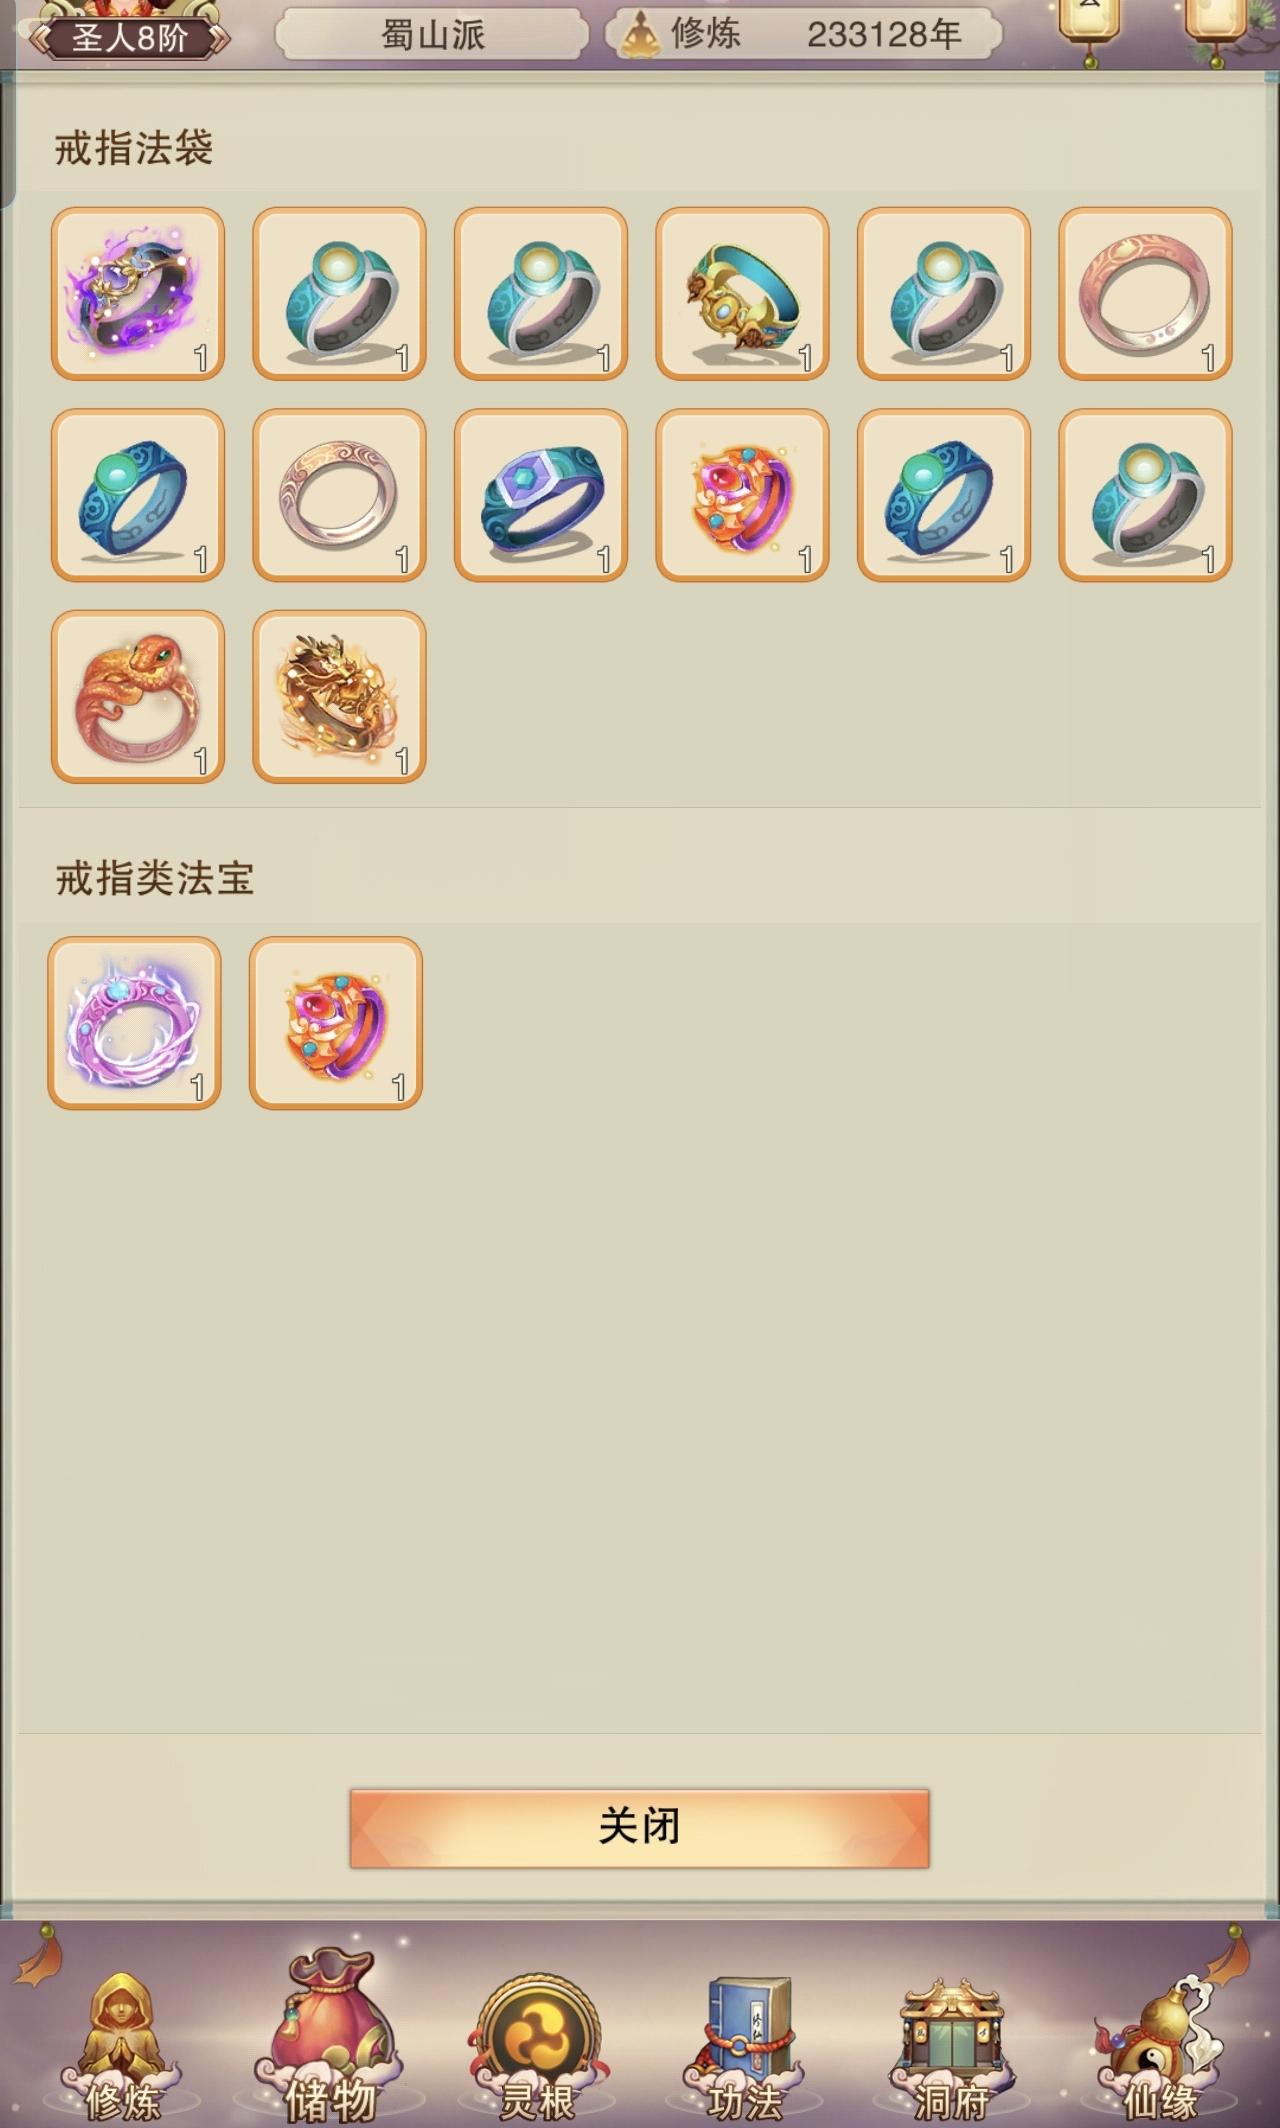Switch to the 灵根 spirit root tab
The width and height of the screenshot is (1280, 2128).
pos(538,2044)
